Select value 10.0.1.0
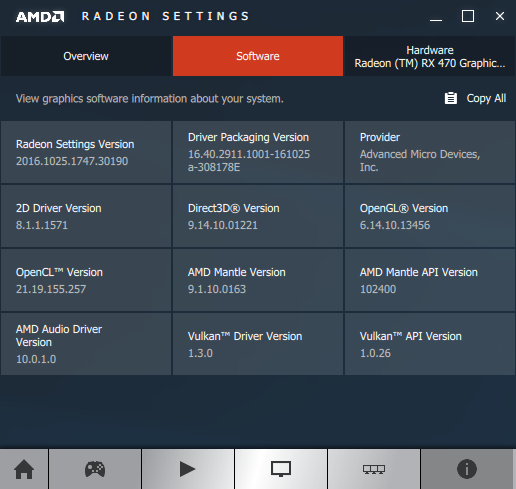 [x=36, y=359]
